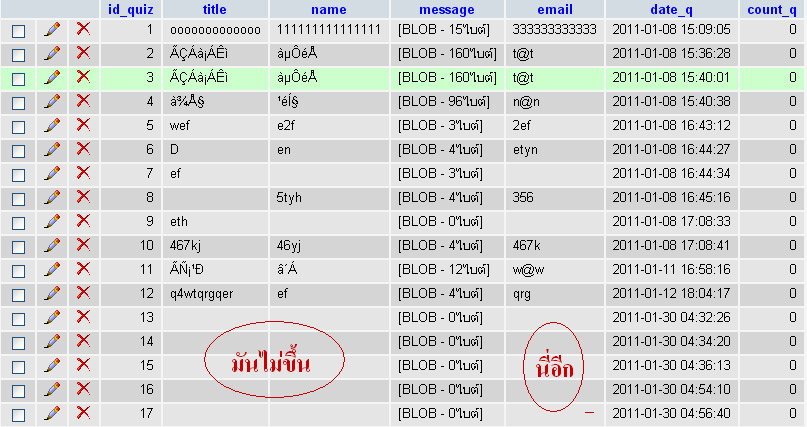Delete row with id_quiz 11
This screenshot has height=427, width=807.
83,270
